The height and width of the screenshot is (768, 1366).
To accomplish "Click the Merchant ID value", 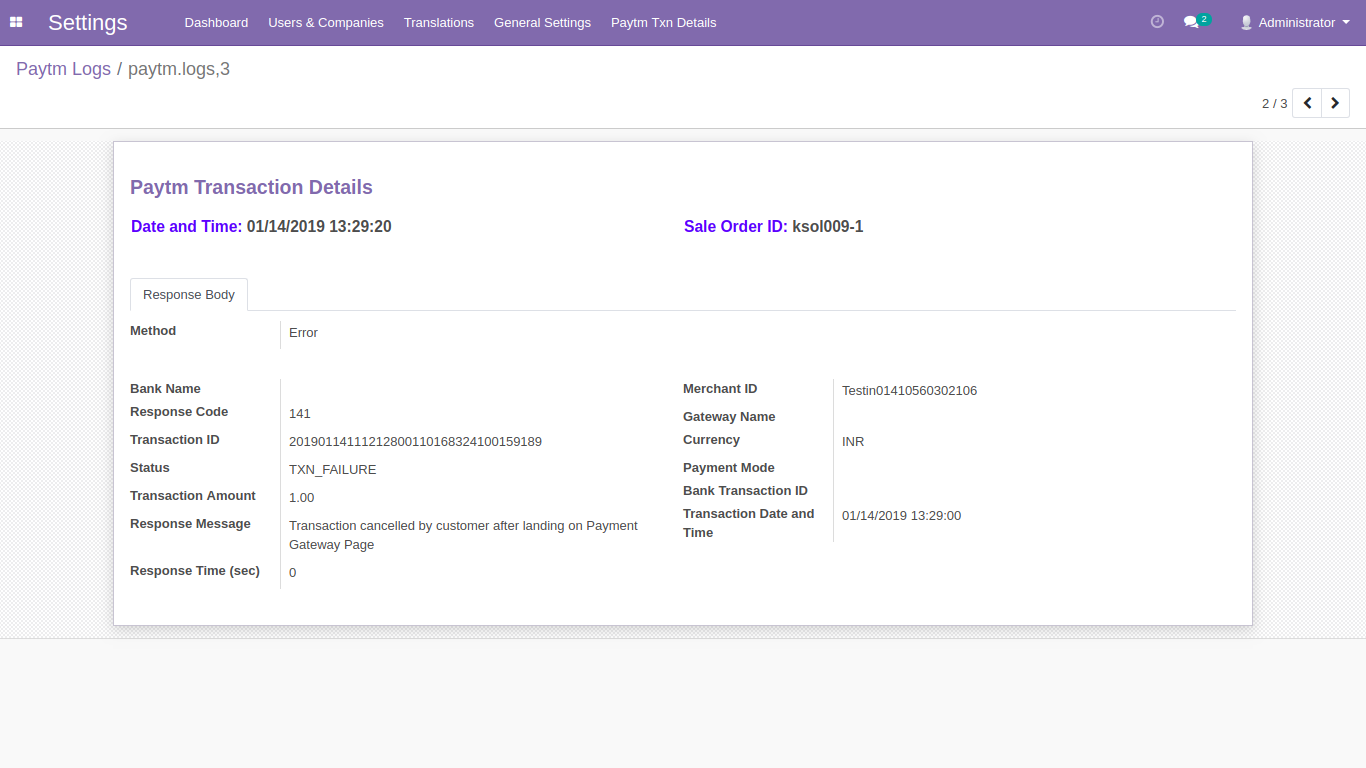I will click(909, 391).
